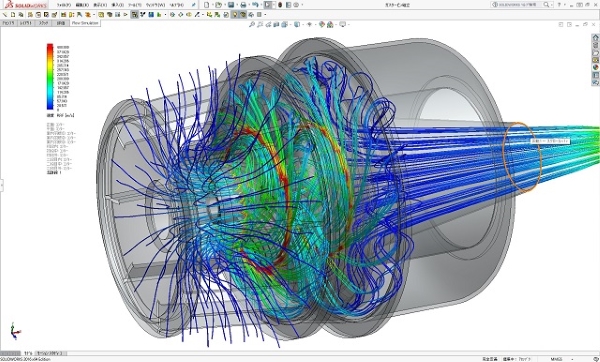The height and width of the screenshot is (362, 600).
Task: Toggle the pin icon beside the menu bar
Action: point(194,5)
